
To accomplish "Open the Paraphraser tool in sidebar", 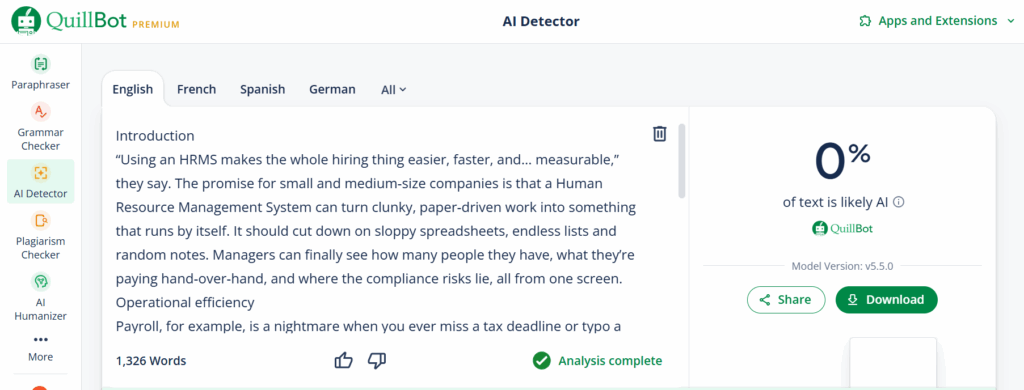I will click(x=40, y=73).
